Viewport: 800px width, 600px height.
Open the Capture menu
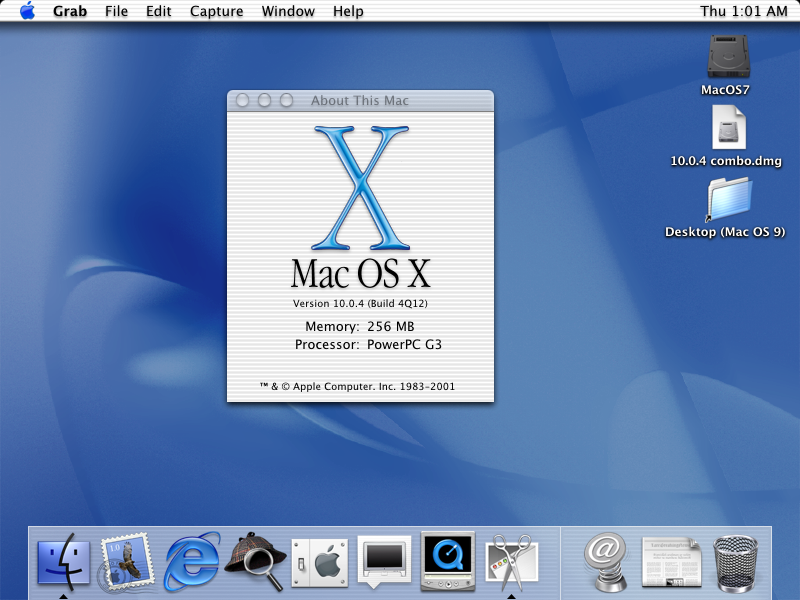(216, 11)
